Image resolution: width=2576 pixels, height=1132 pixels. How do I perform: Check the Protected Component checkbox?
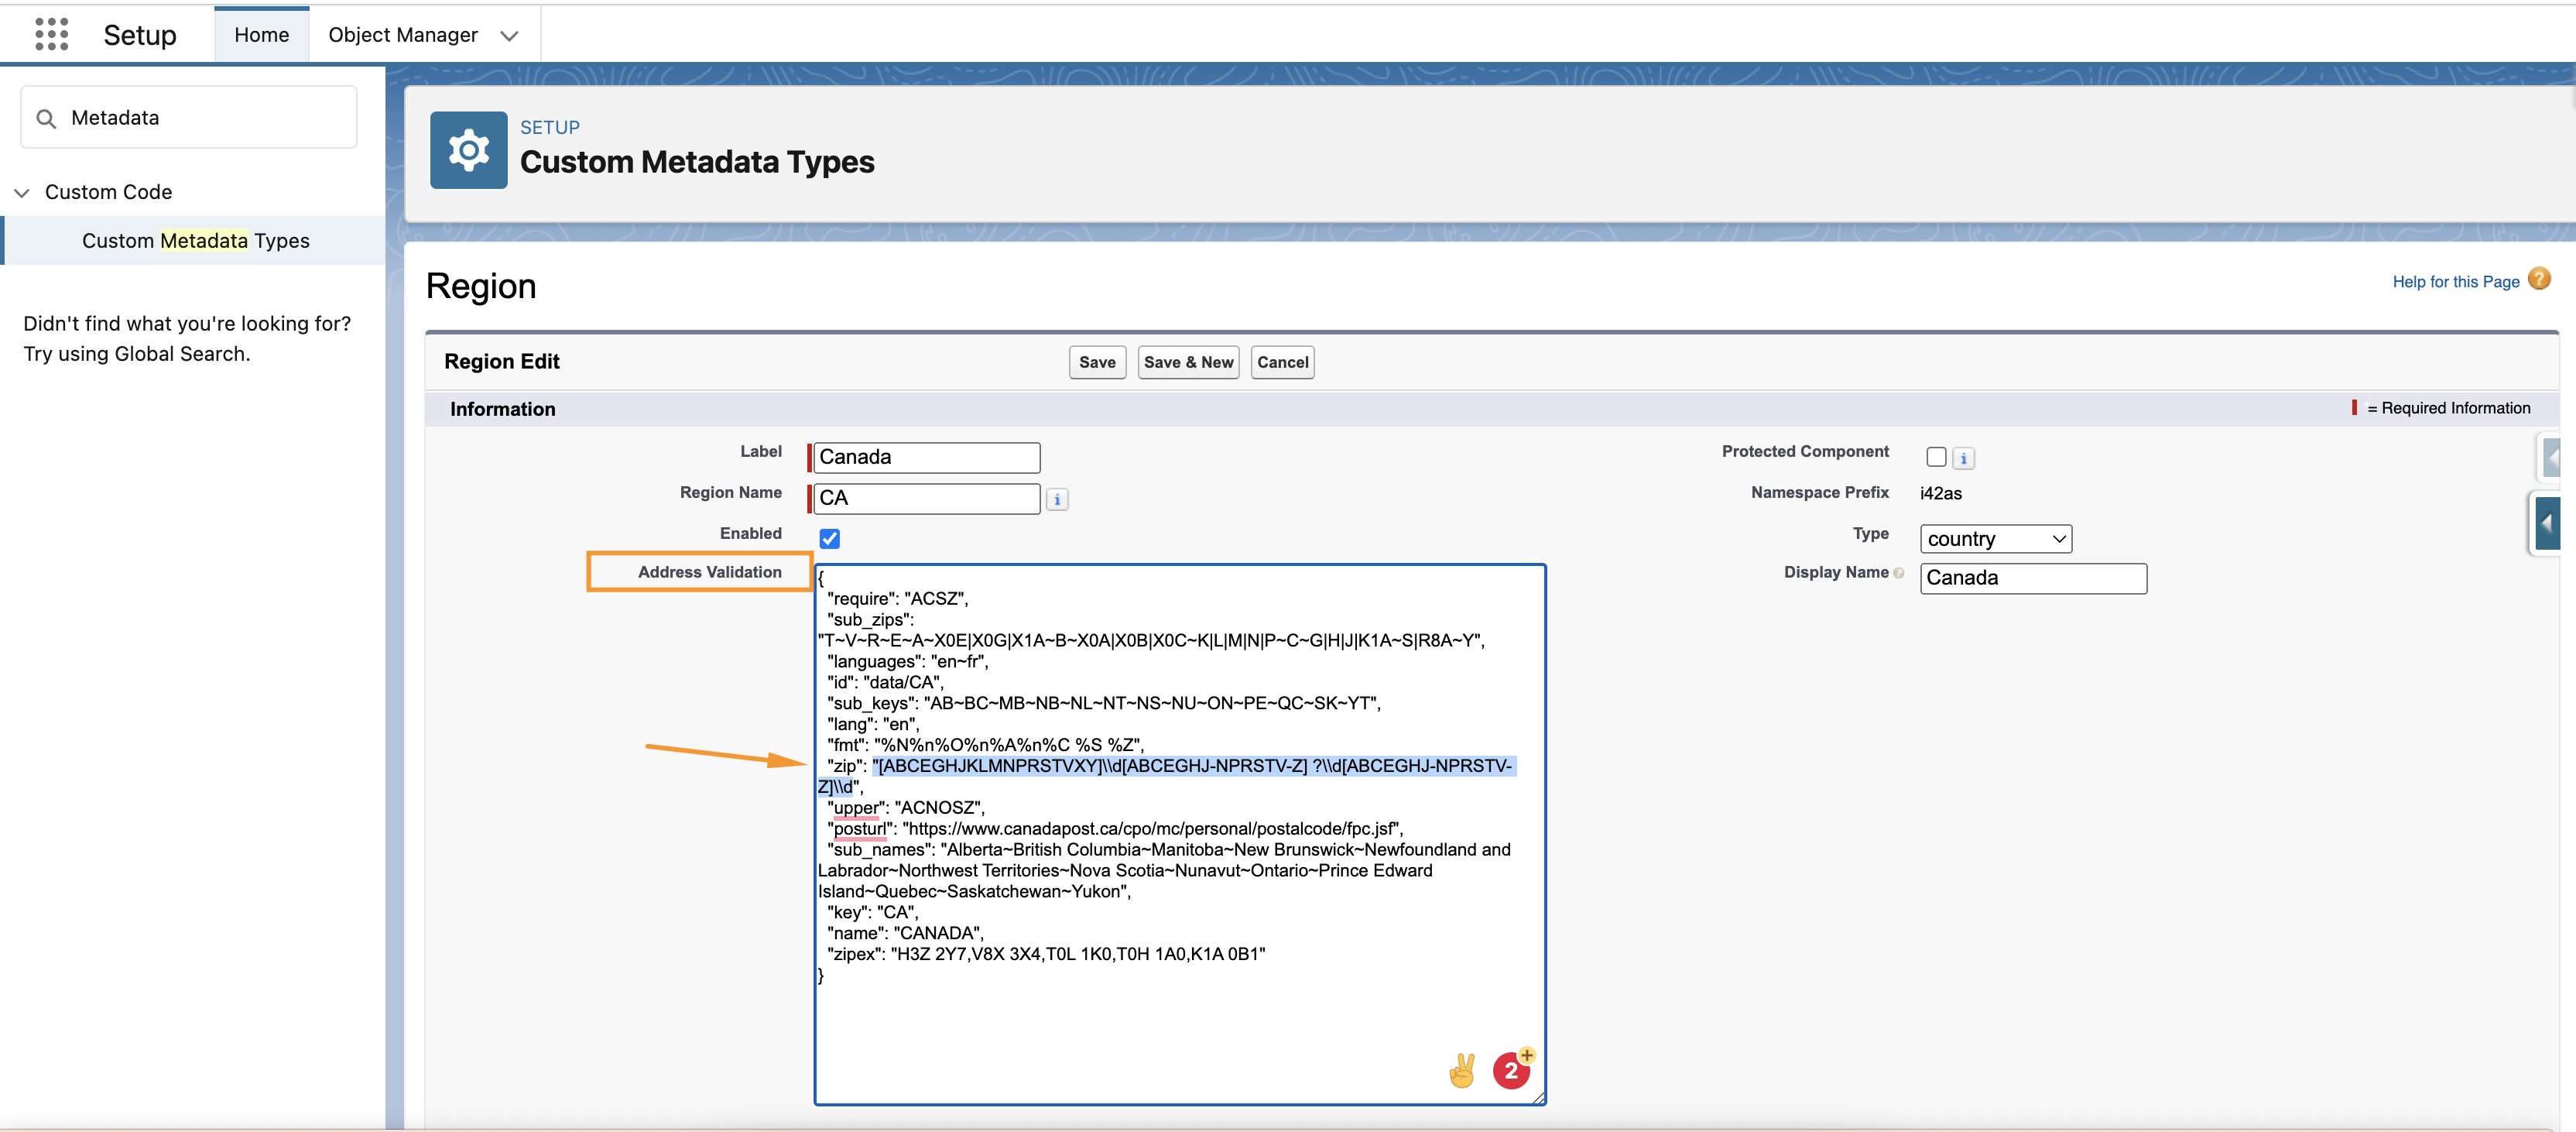(1936, 457)
